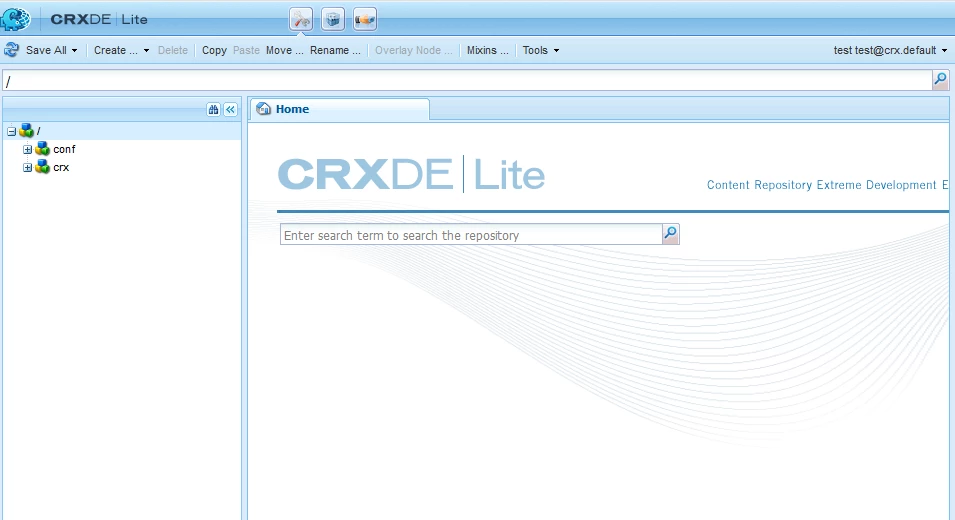Viewport: 955px width, 520px height.
Task: Click Copy in the toolbar
Action: pos(214,51)
